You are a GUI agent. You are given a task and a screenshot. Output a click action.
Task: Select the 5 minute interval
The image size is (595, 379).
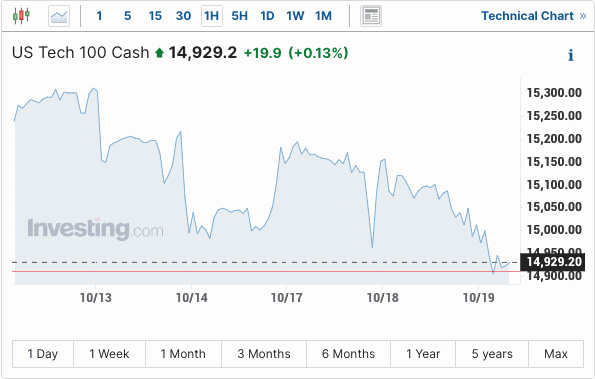coord(128,16)
